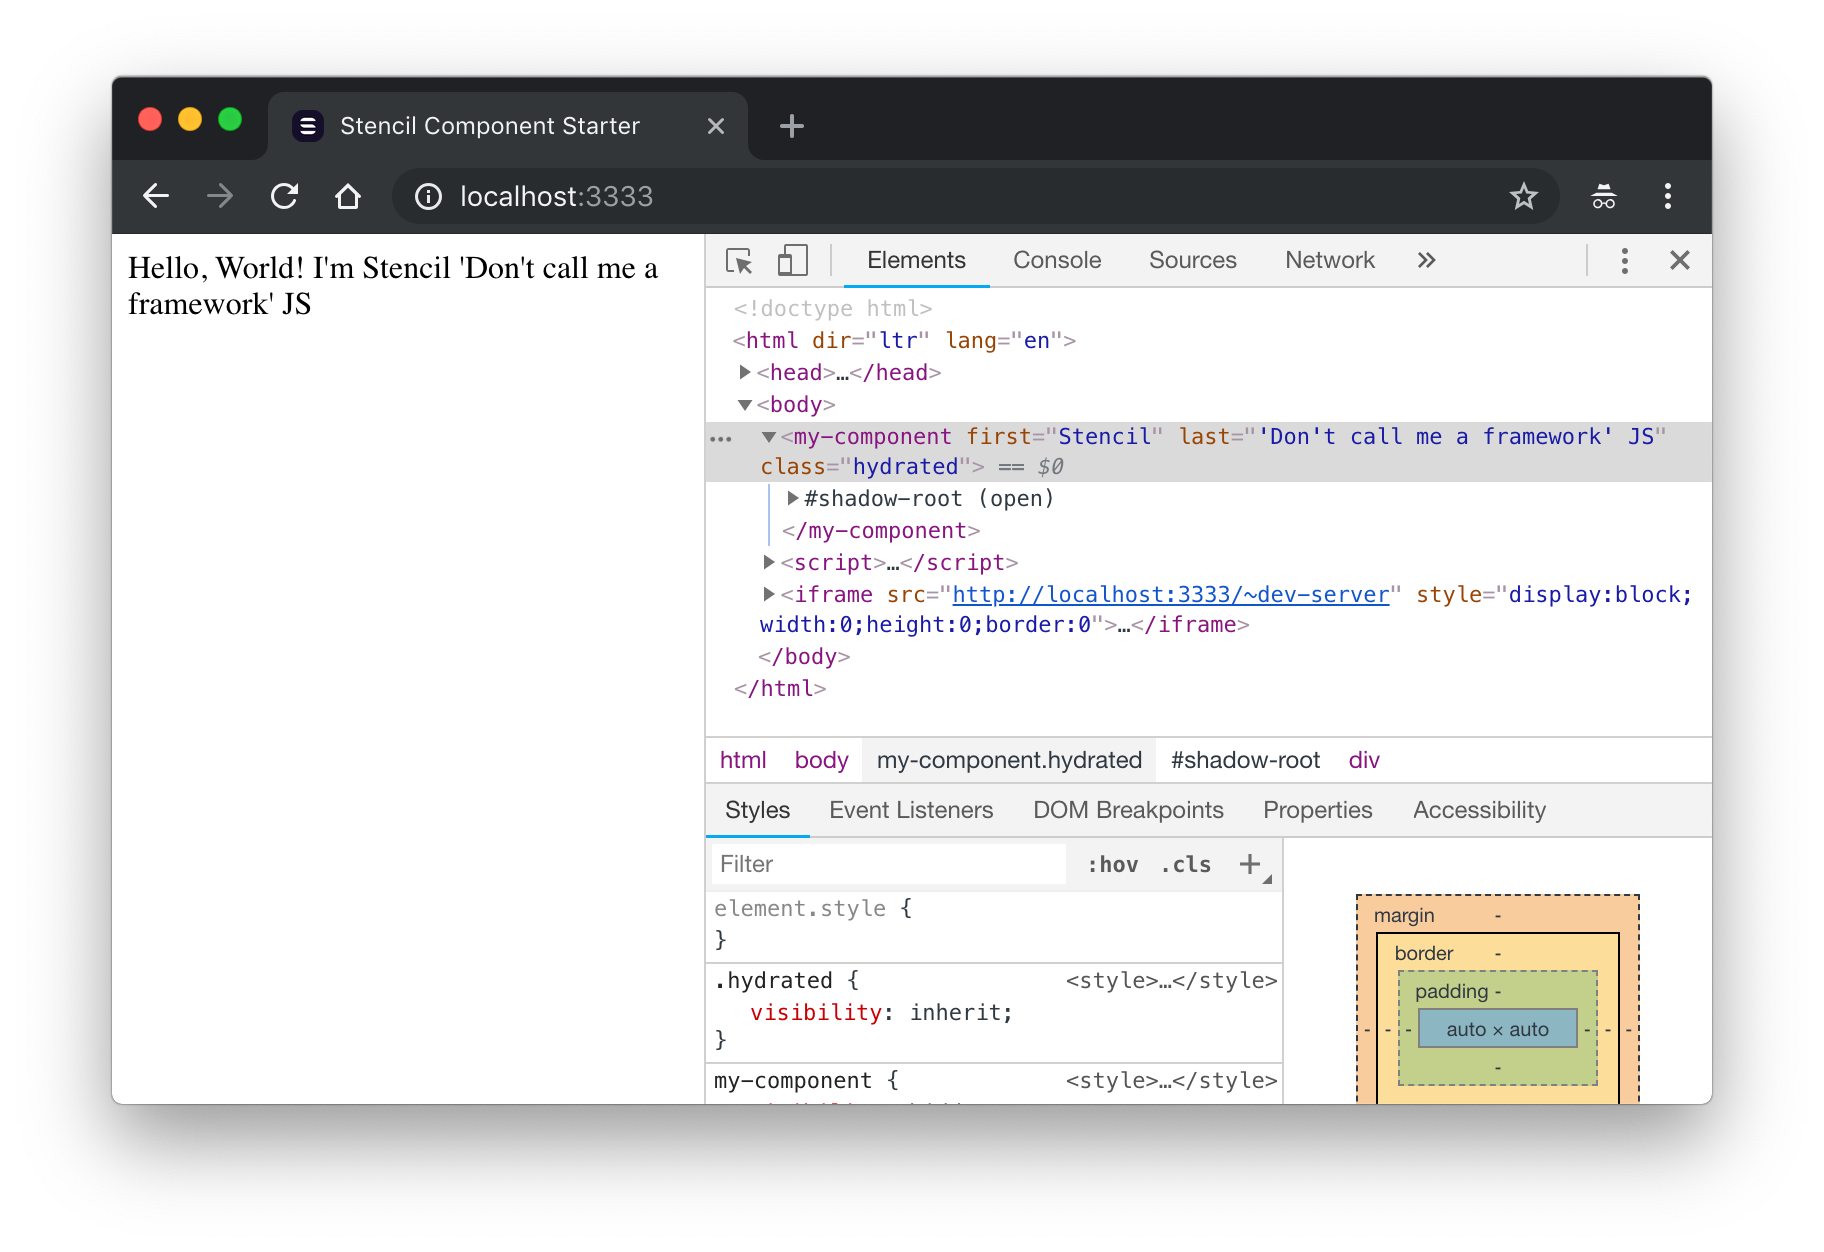Select the doctype html line
This screenshot has height=1252, width=1824.
832,308
